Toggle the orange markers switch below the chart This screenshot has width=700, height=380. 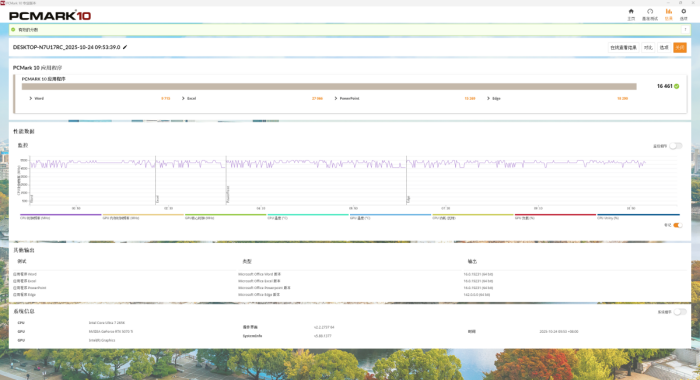click(678, 225)
